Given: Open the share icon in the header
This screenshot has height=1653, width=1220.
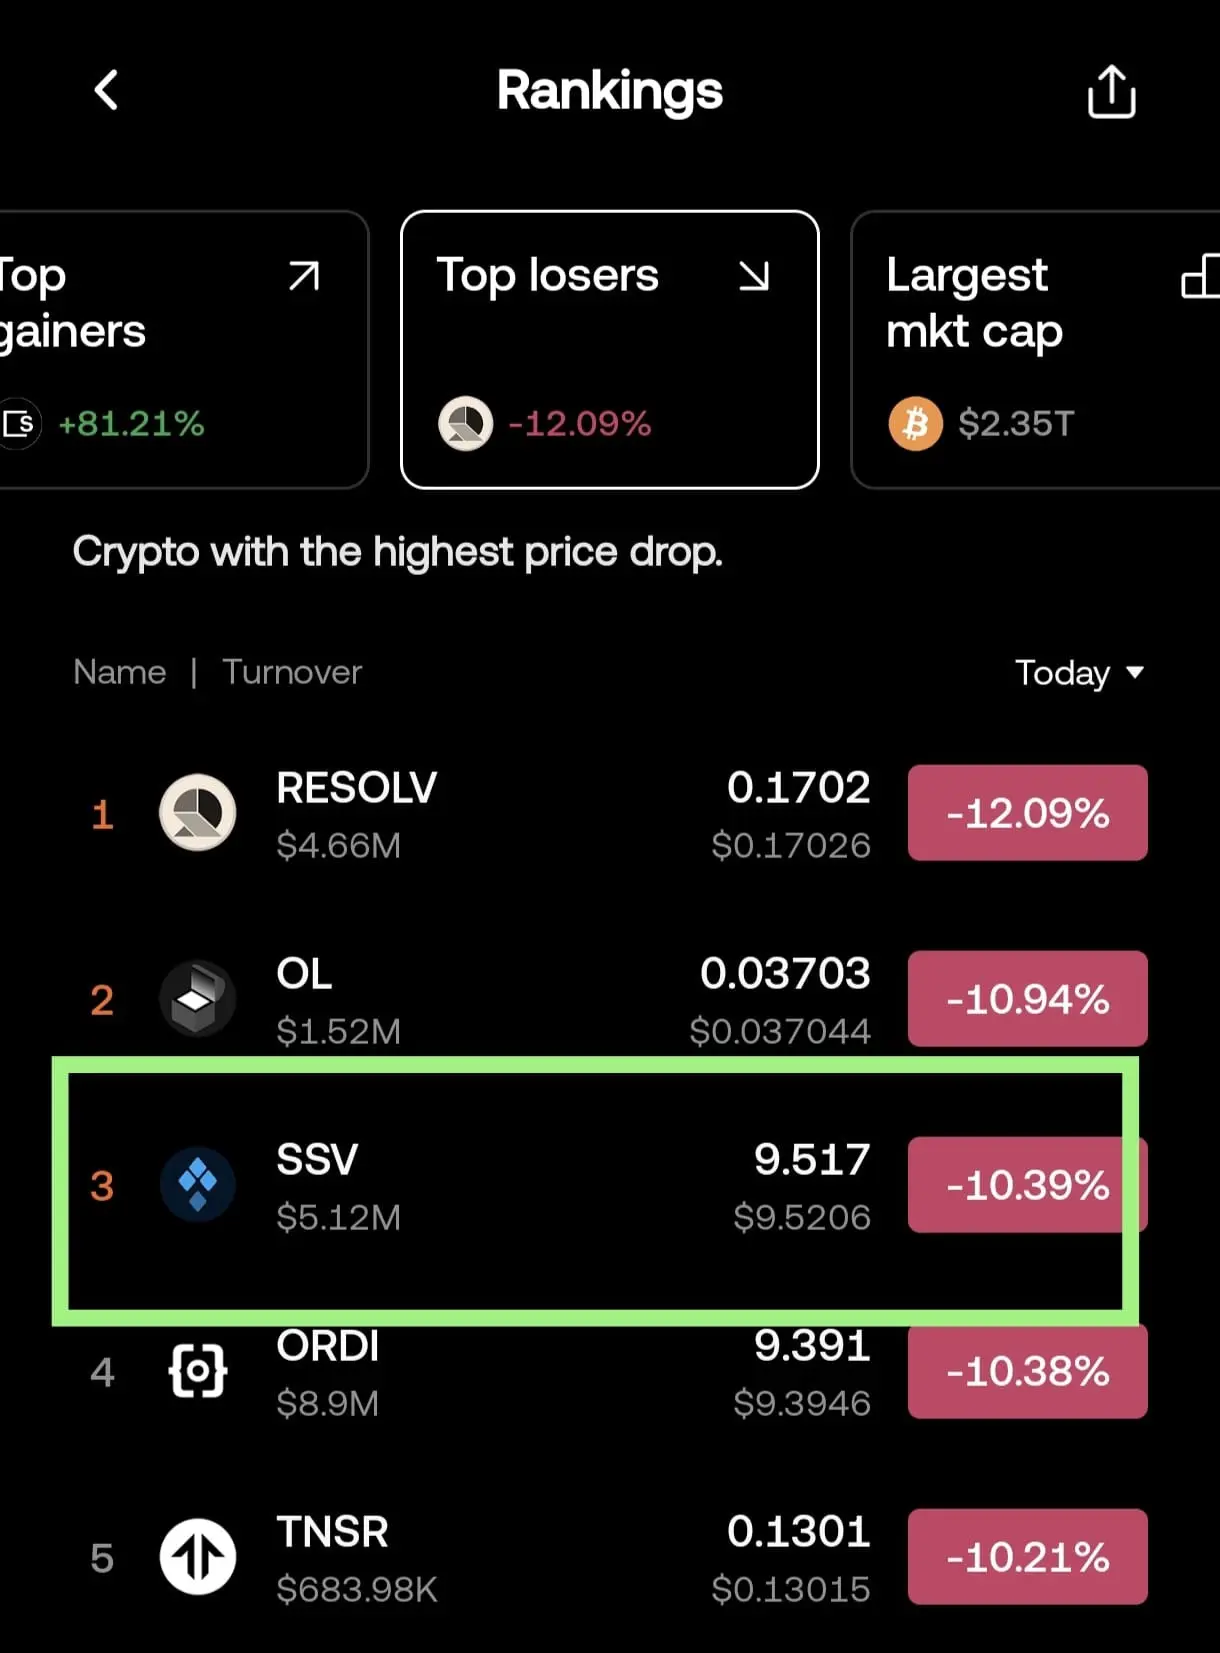Looking at the screenshot, I should (x=1111, y=92).
